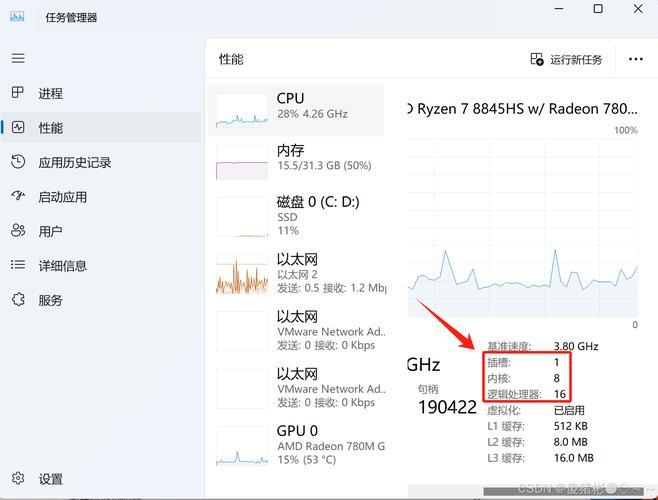Select the 性能 performance icon in sidebar
Screen dimensions: 658x500
pos(18,127)
